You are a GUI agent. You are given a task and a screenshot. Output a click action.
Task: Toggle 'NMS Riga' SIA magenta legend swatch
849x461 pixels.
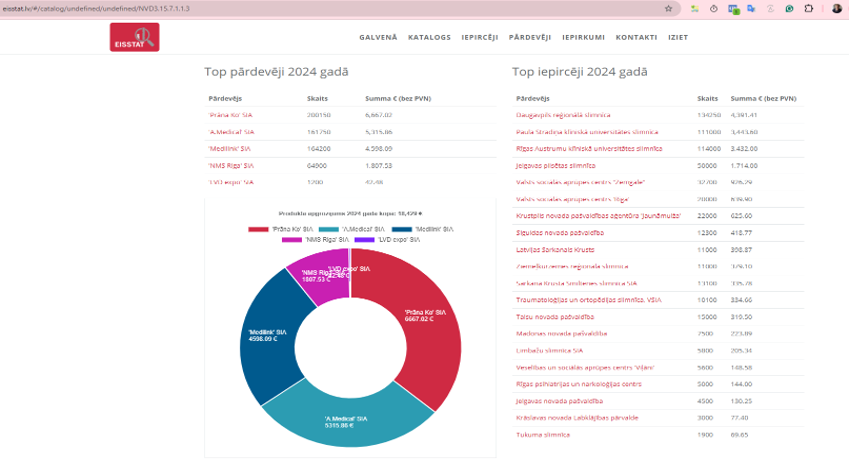pyautogui.click(x=292, y=239)
